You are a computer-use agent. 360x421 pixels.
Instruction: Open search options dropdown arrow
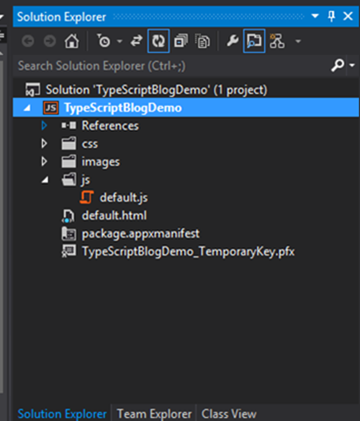[x=352, y=65]
